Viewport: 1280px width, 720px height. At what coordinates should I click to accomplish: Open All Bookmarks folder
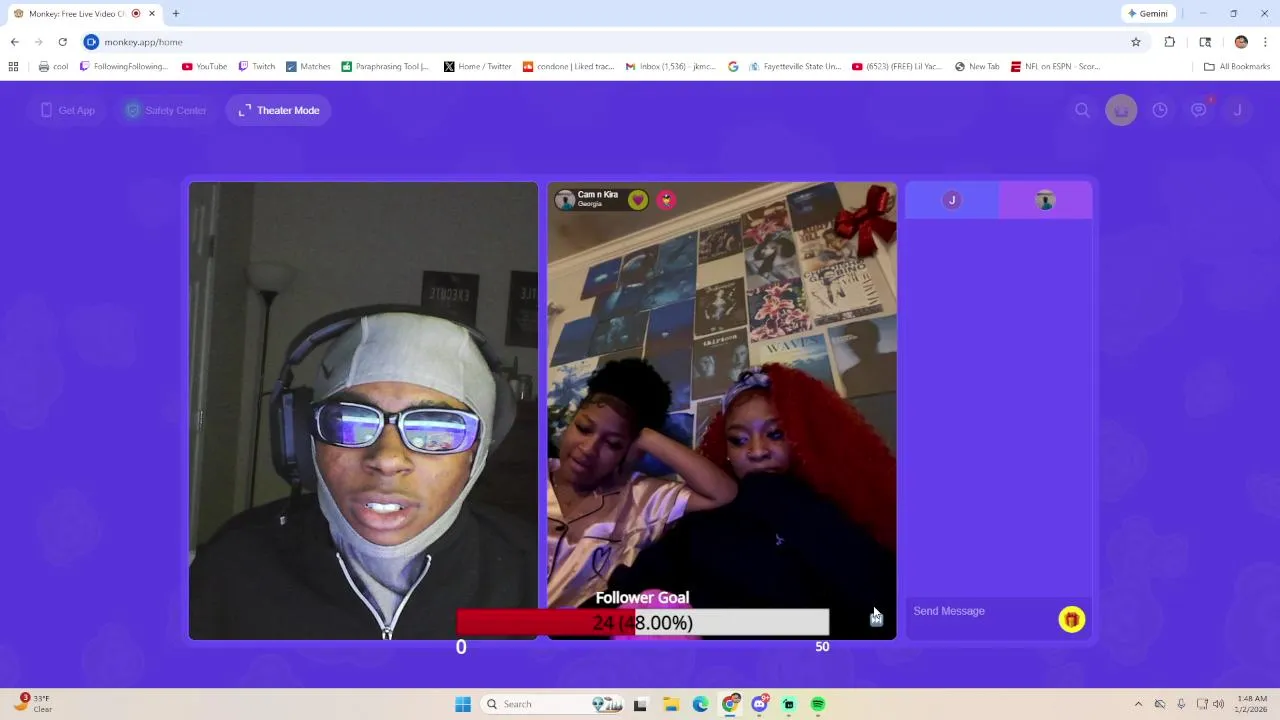(1237, 67)
